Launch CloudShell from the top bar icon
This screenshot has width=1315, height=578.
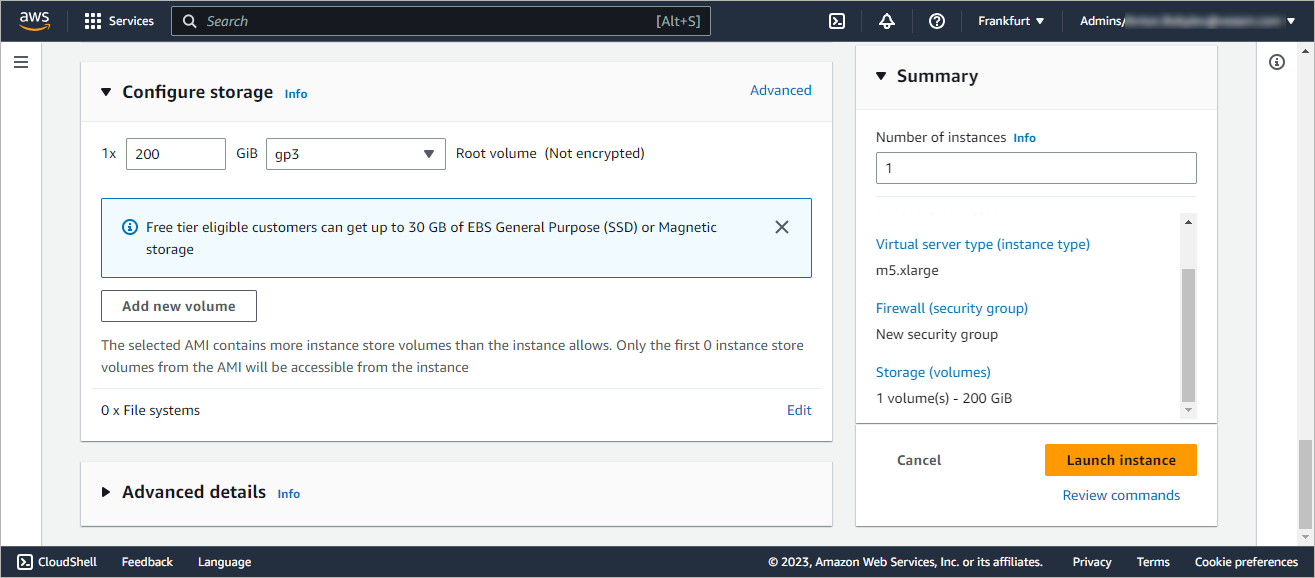(838, 21)
